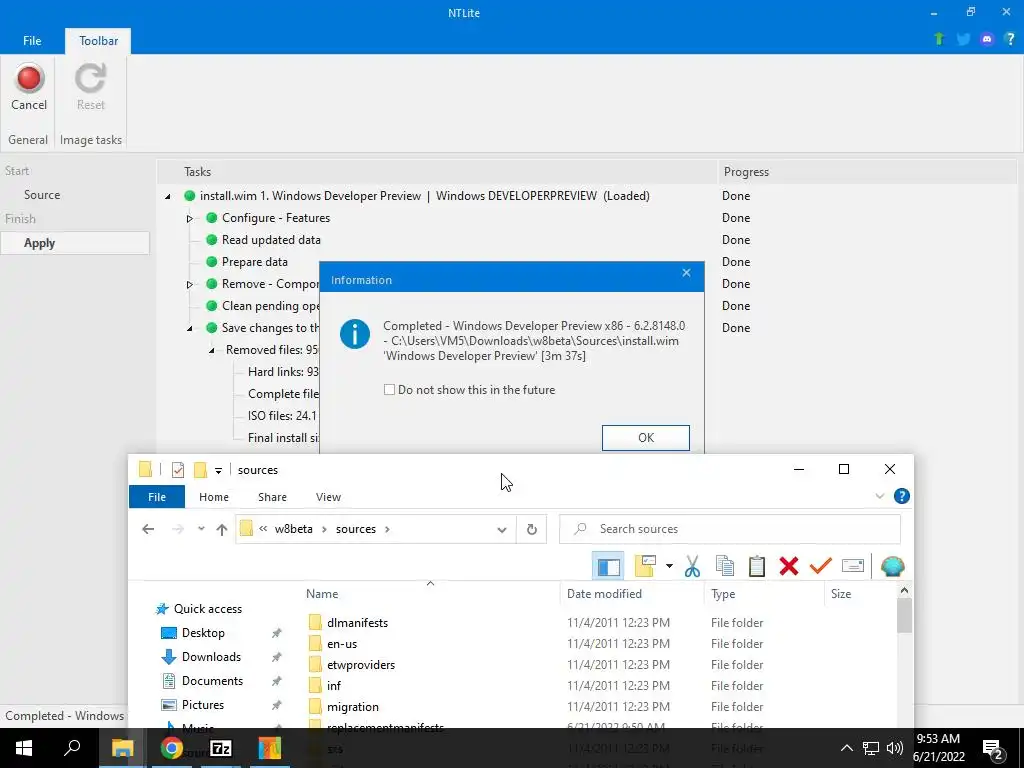Click the new folder icon in Explorer title bar

pyautogui.click(x=200, y=470)
